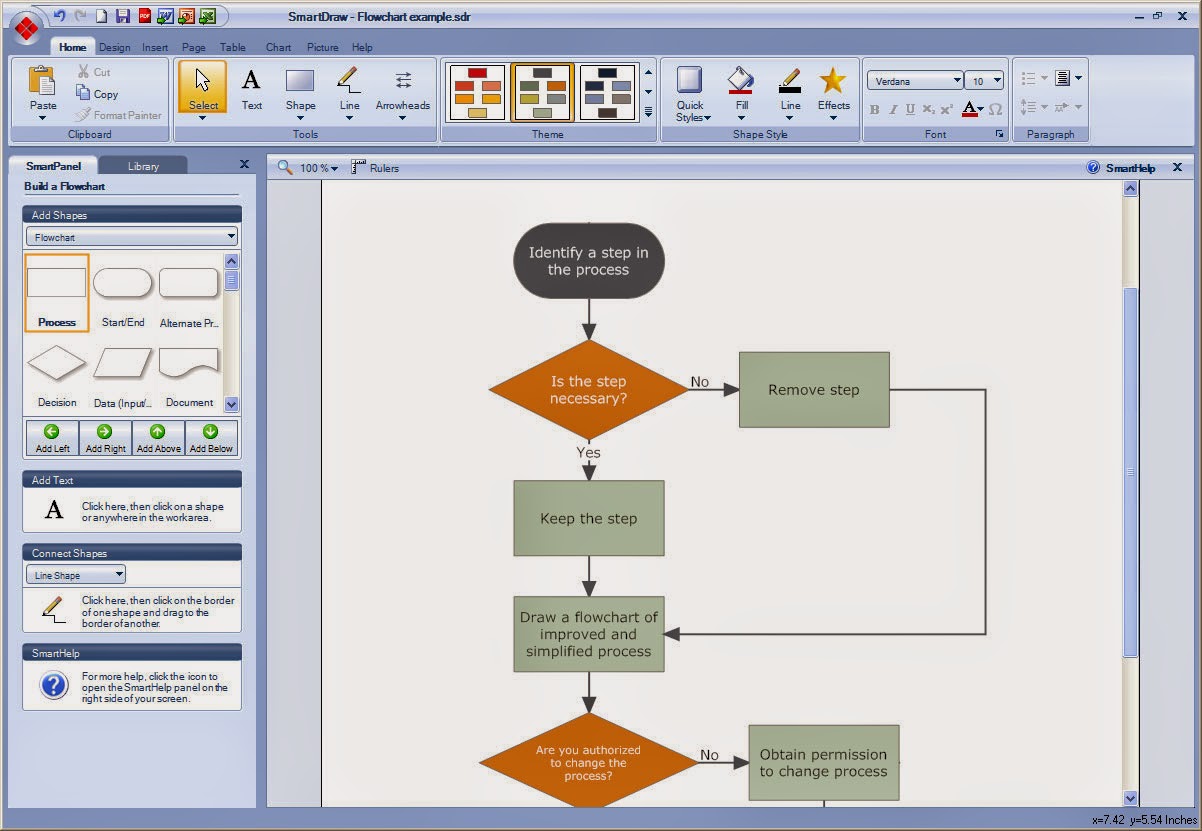The image size is (1202, 831).
Task: Export the flowchart to PDF
Action: tap(144, 16)
